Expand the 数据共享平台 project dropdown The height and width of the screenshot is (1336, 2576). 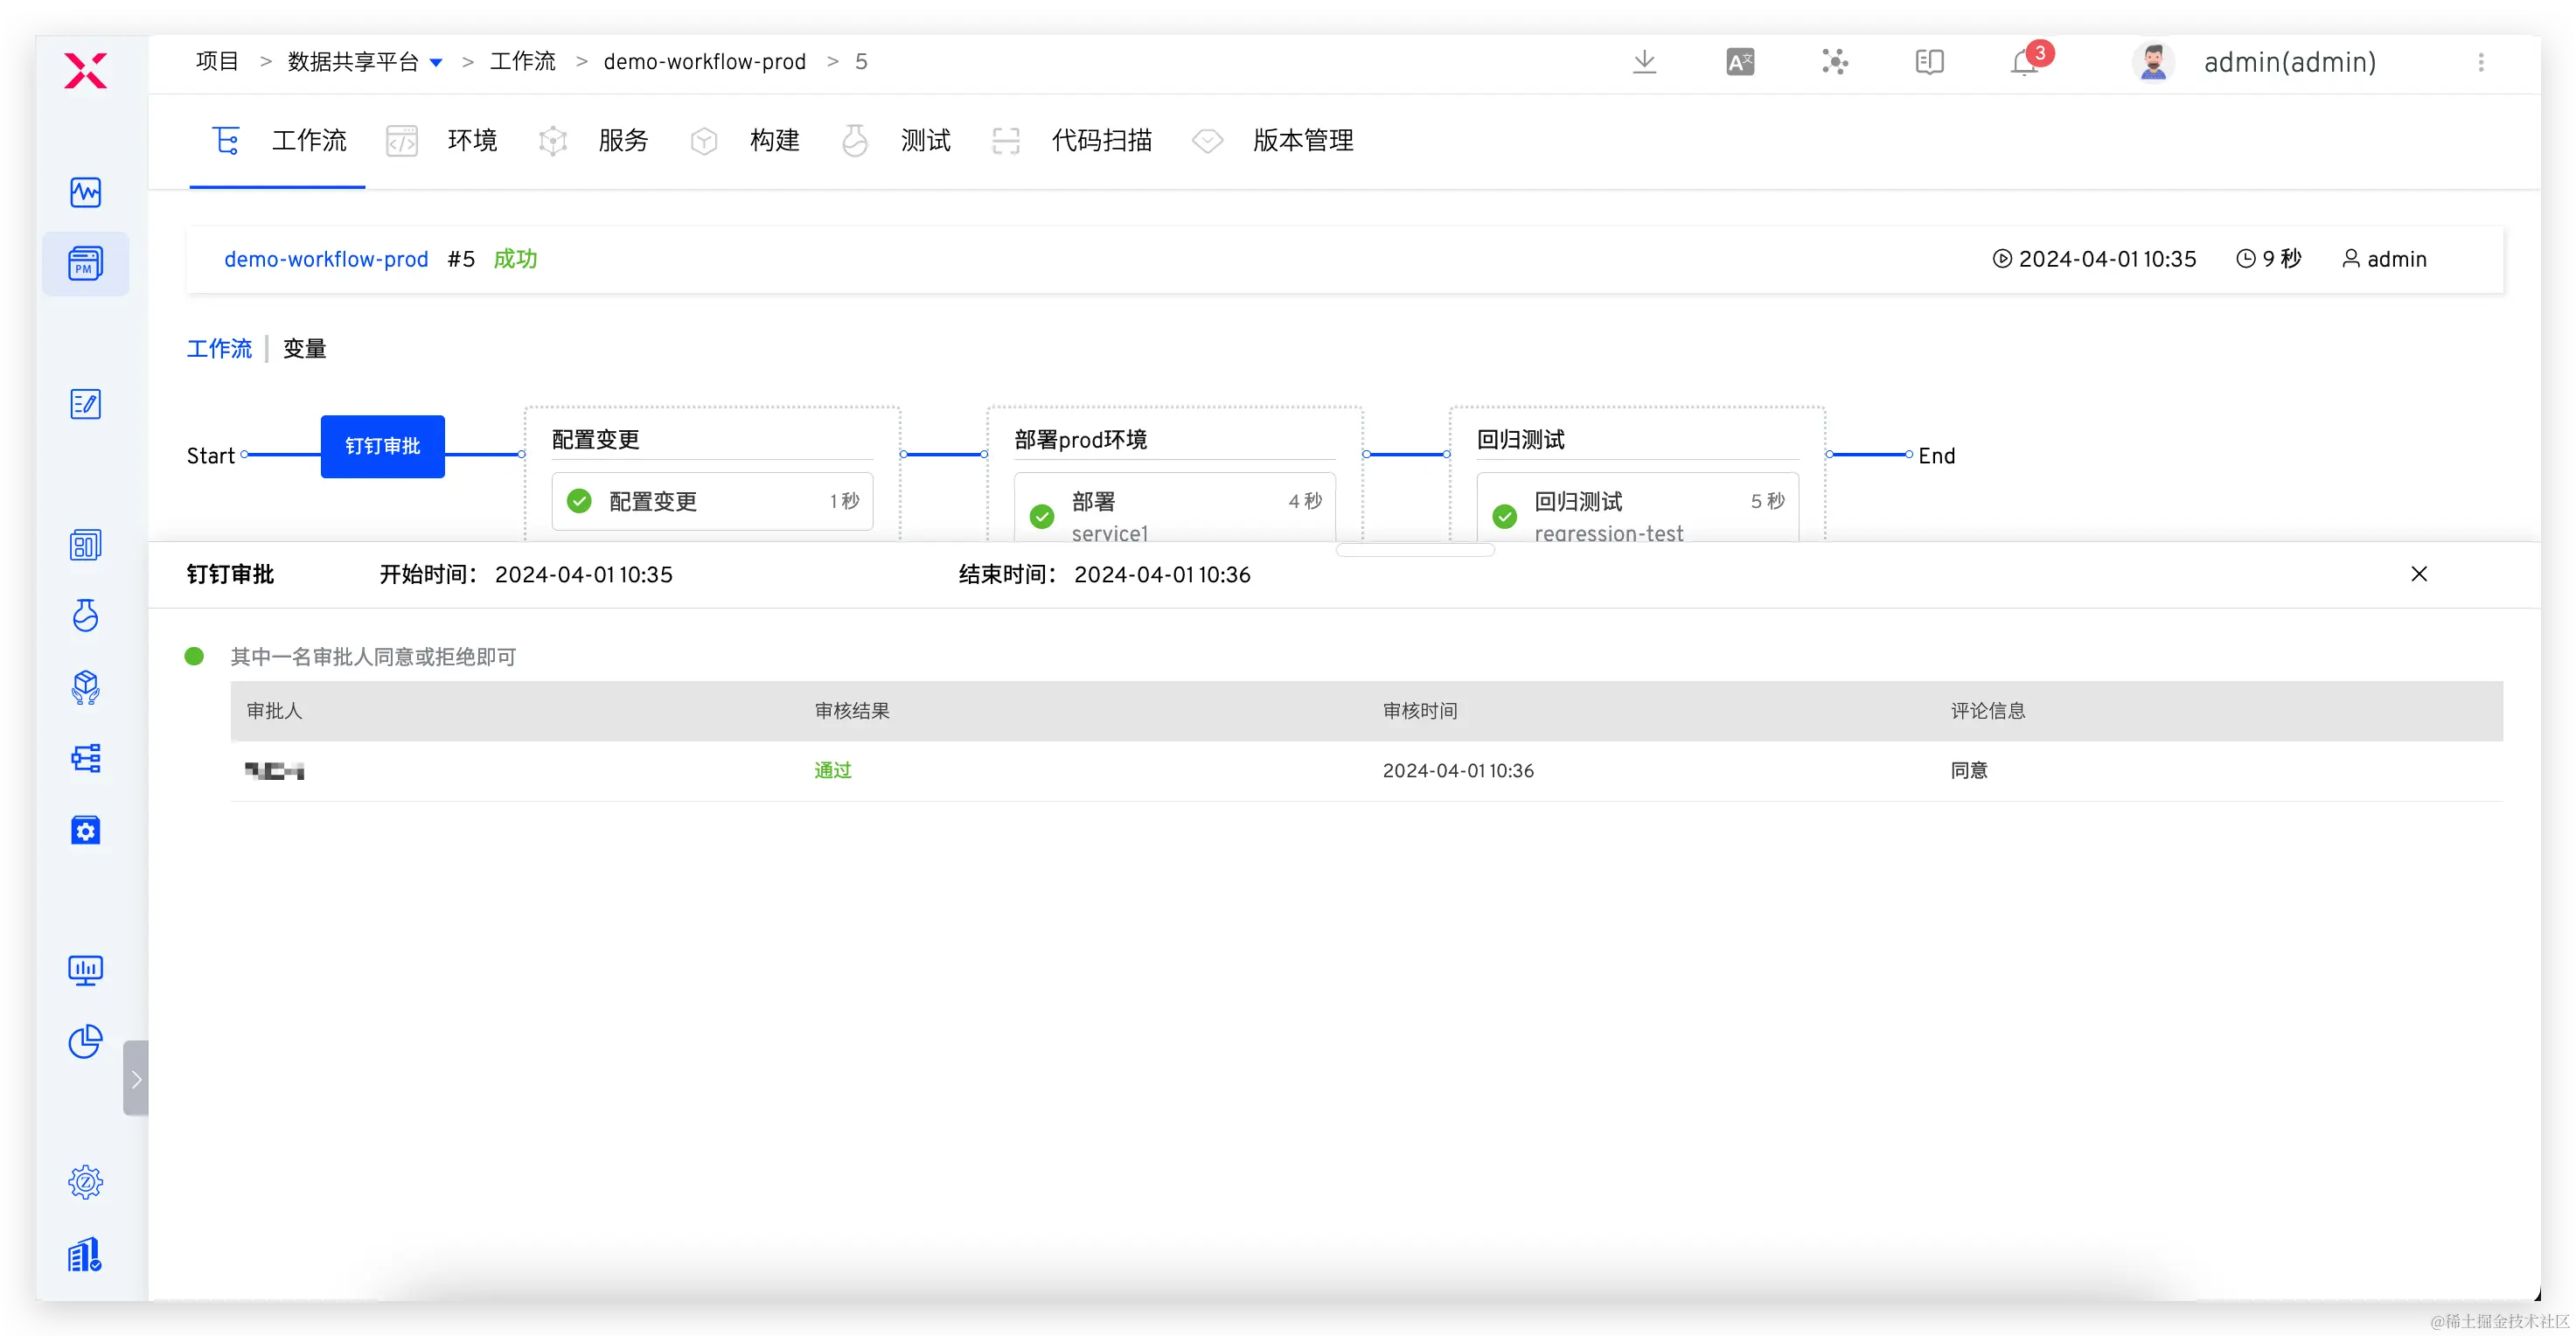pos(436,62)
